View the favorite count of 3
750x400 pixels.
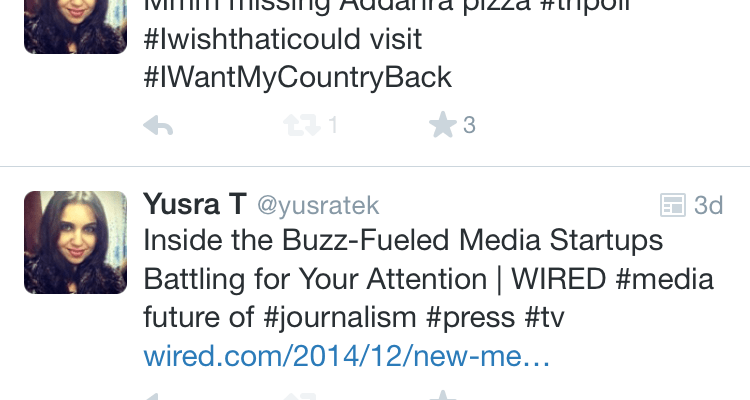pos(469,126)
